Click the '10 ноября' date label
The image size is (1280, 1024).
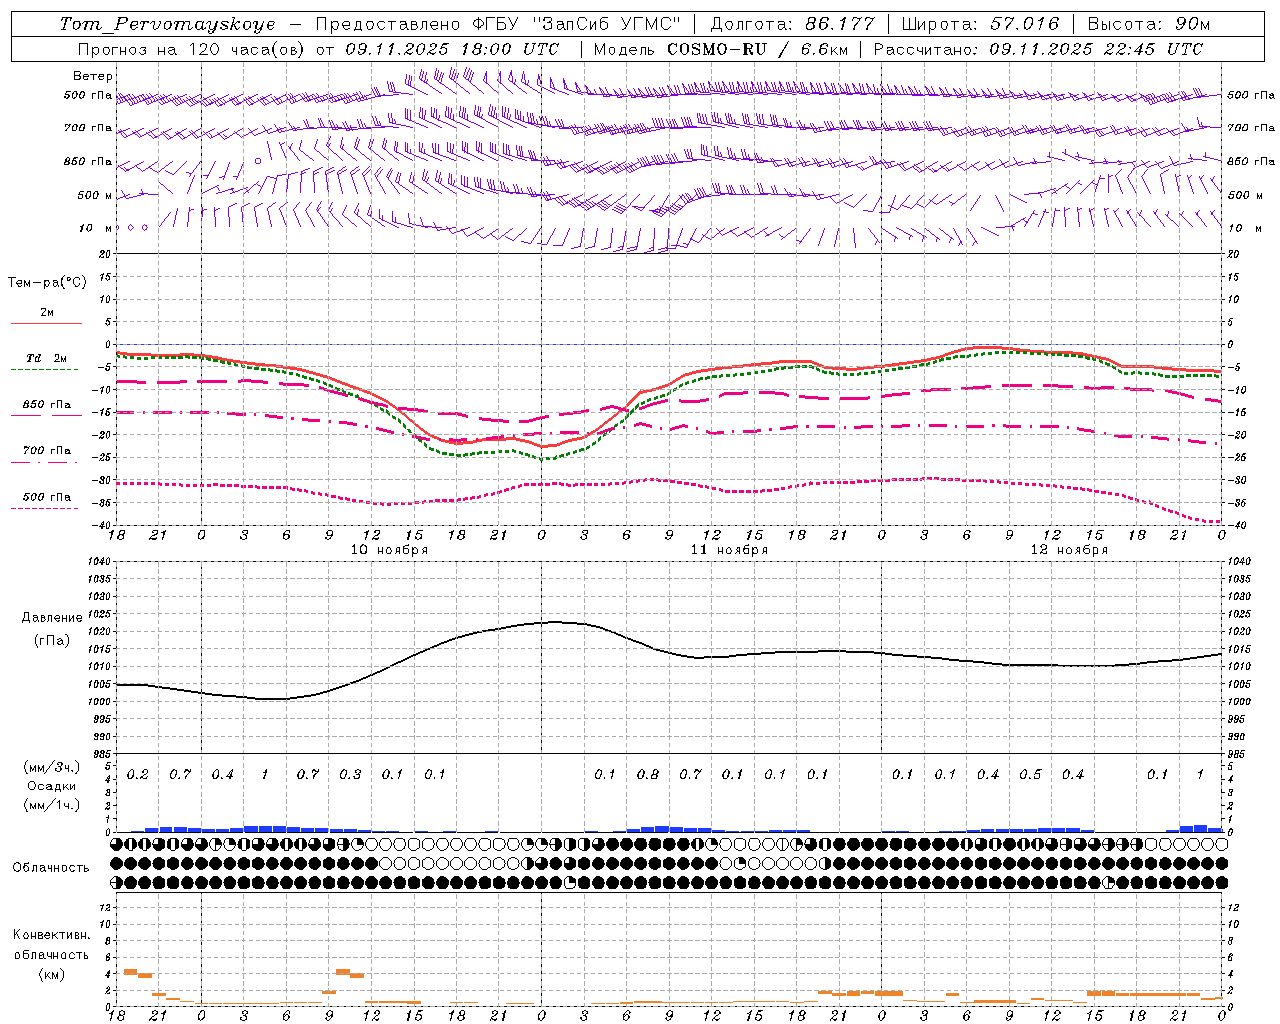point(389,550)
